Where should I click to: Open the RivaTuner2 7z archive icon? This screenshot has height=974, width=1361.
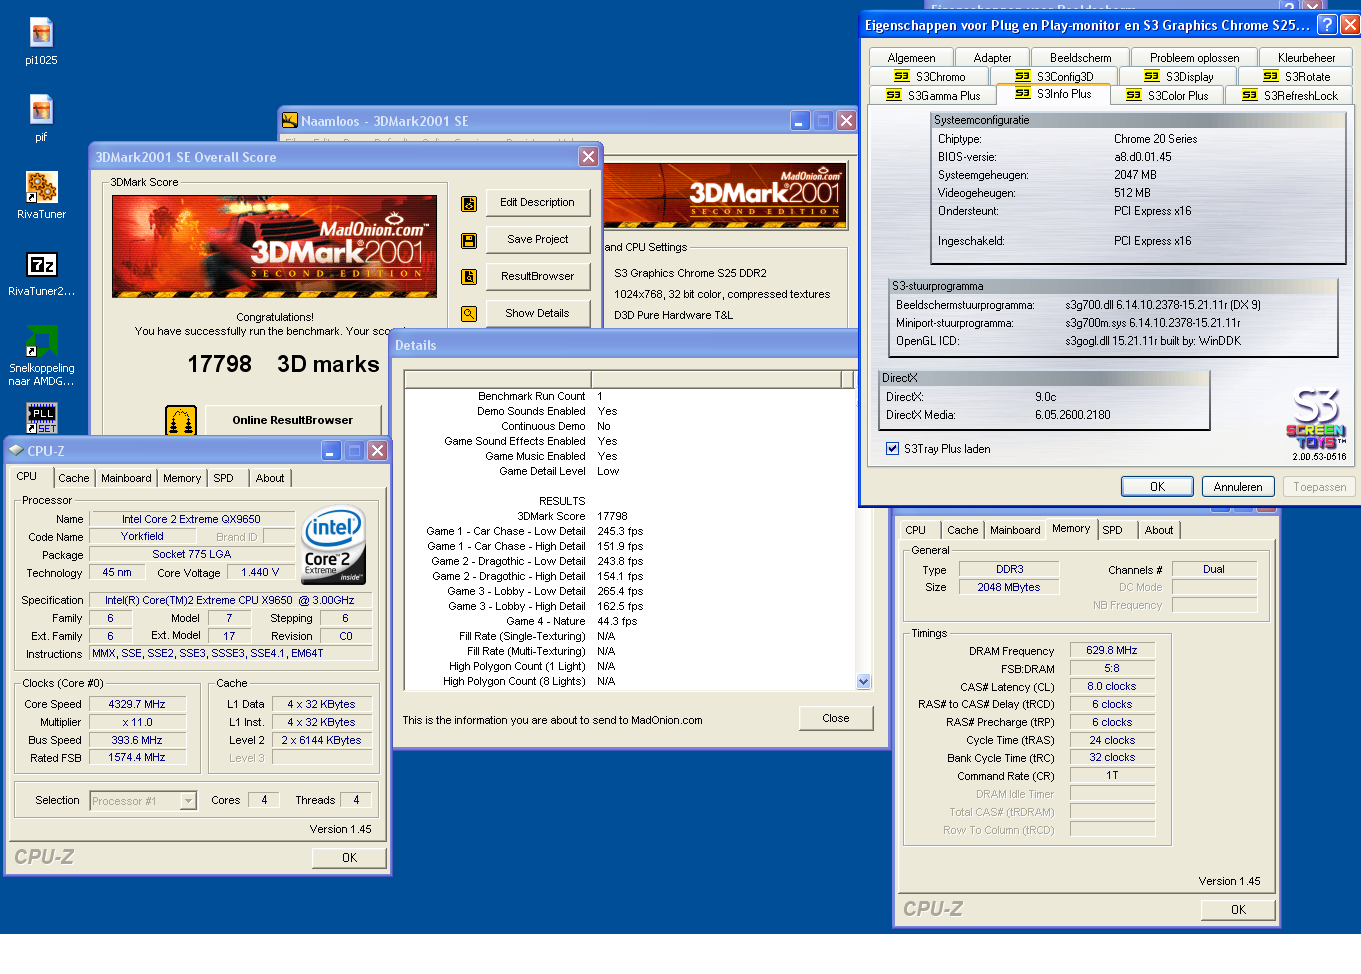(x=41, y=264)
